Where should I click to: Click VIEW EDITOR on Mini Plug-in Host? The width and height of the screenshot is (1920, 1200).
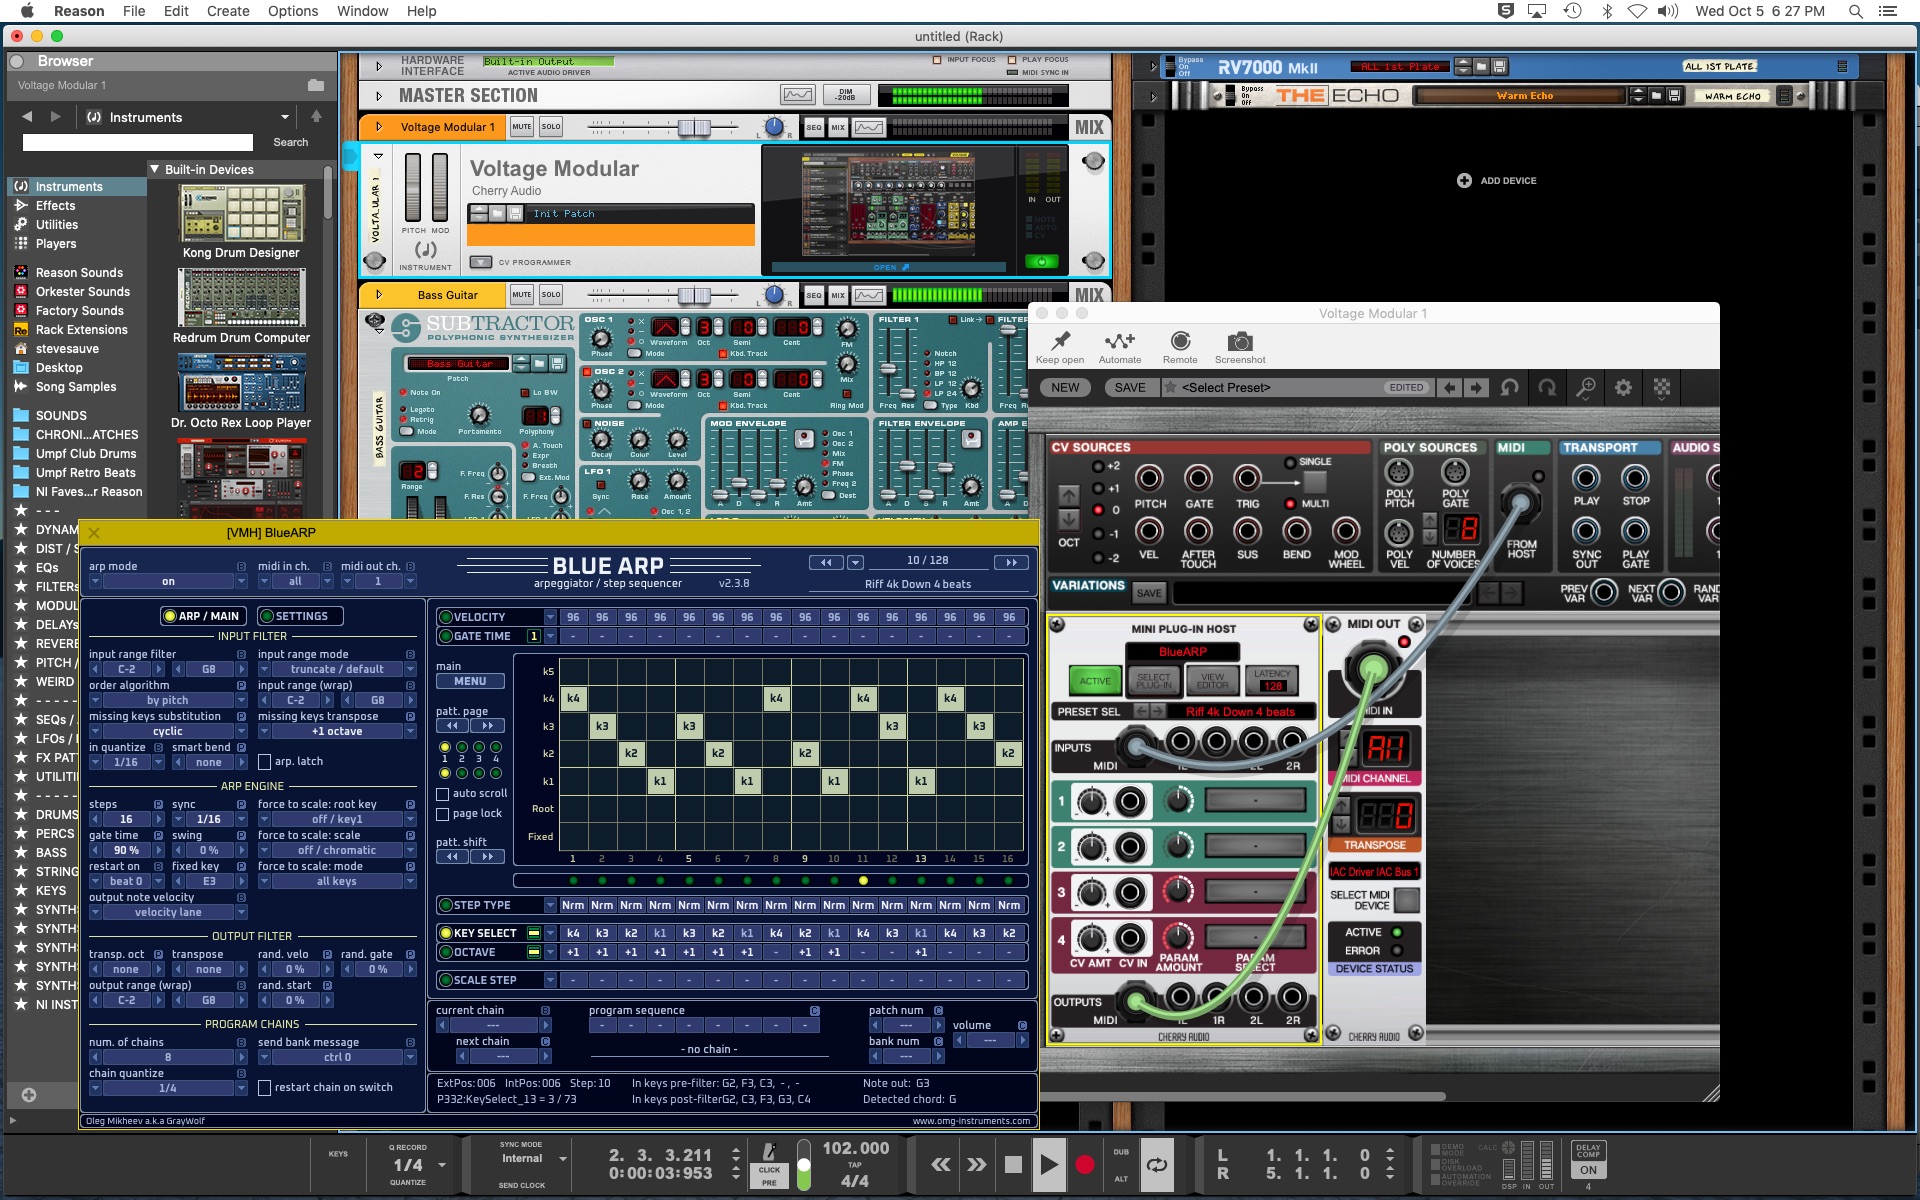pyautogui.click(x=1212, y=681)
